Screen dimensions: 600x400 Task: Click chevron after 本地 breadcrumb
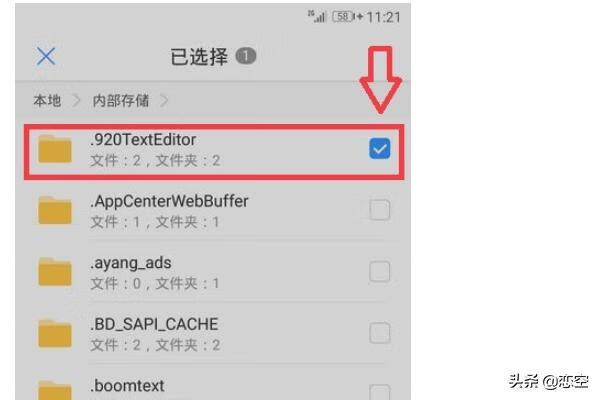pos(77,101)
